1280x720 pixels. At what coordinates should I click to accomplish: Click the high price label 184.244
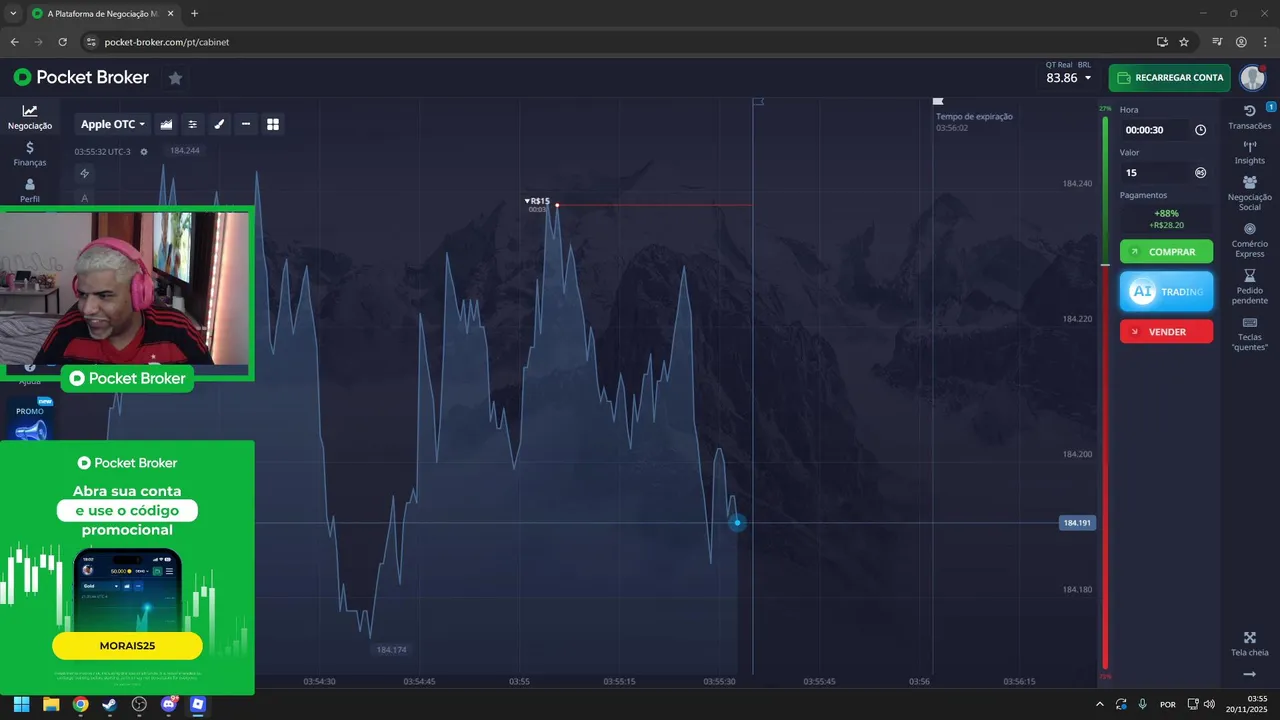click(184, 151)
